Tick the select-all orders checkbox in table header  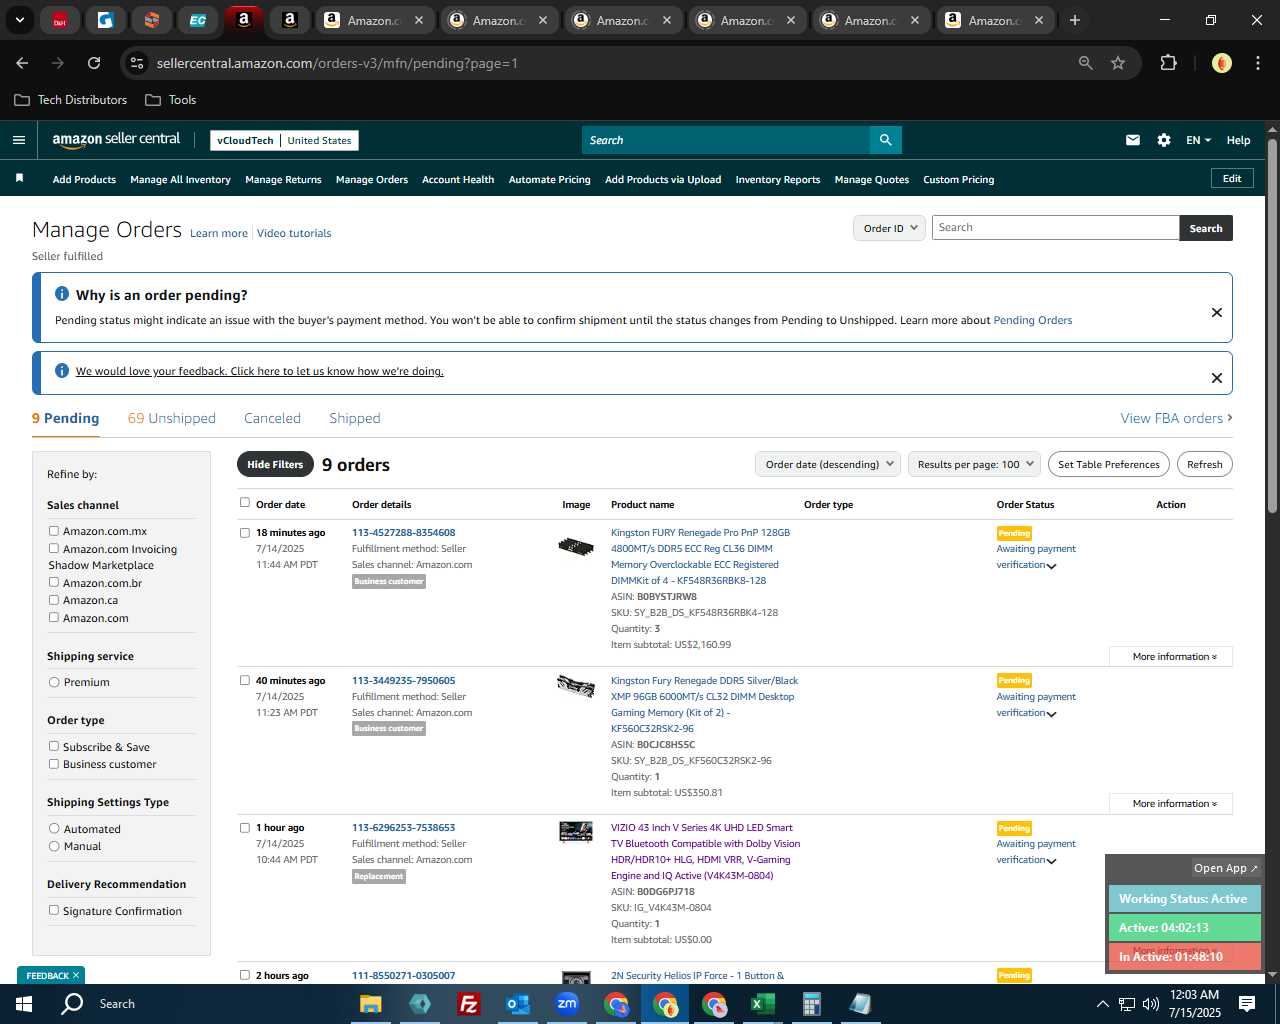245,503
